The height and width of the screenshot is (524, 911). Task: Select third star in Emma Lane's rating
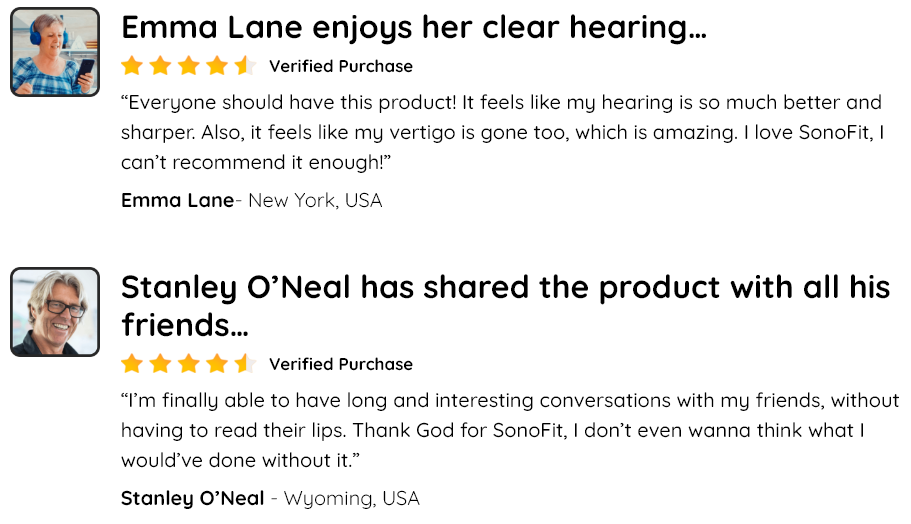pos(189,66)
